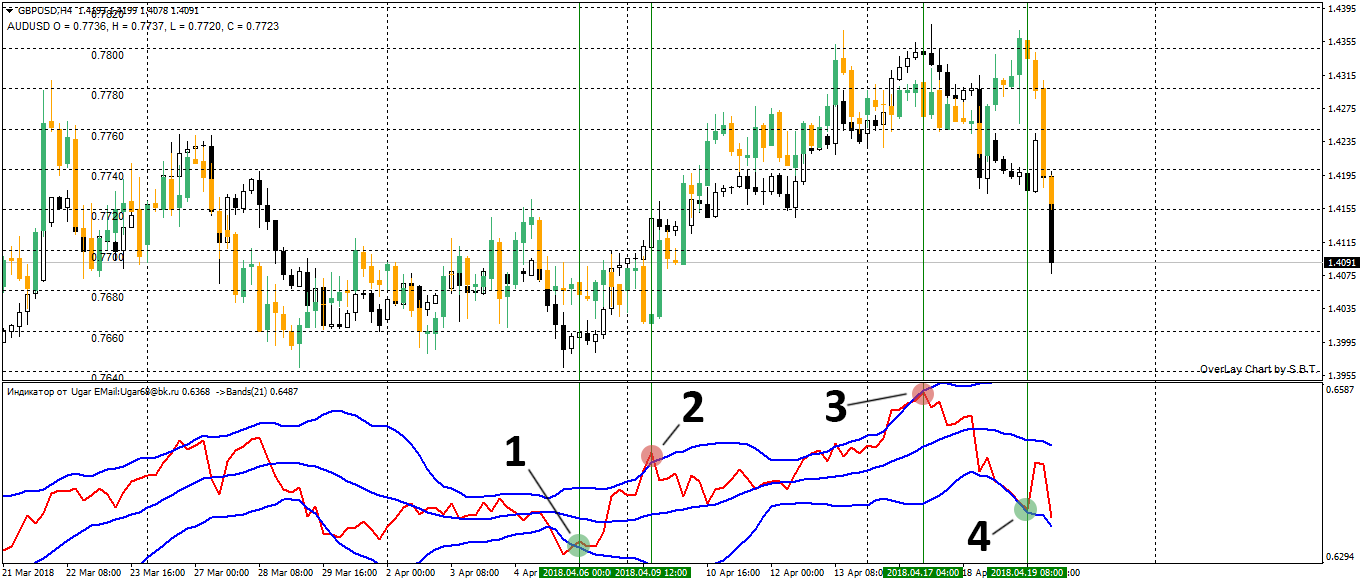Click the 2018.04.06 highlighted date marker
This screenshot has height=584, width=1362.
[x=577, y=573]
